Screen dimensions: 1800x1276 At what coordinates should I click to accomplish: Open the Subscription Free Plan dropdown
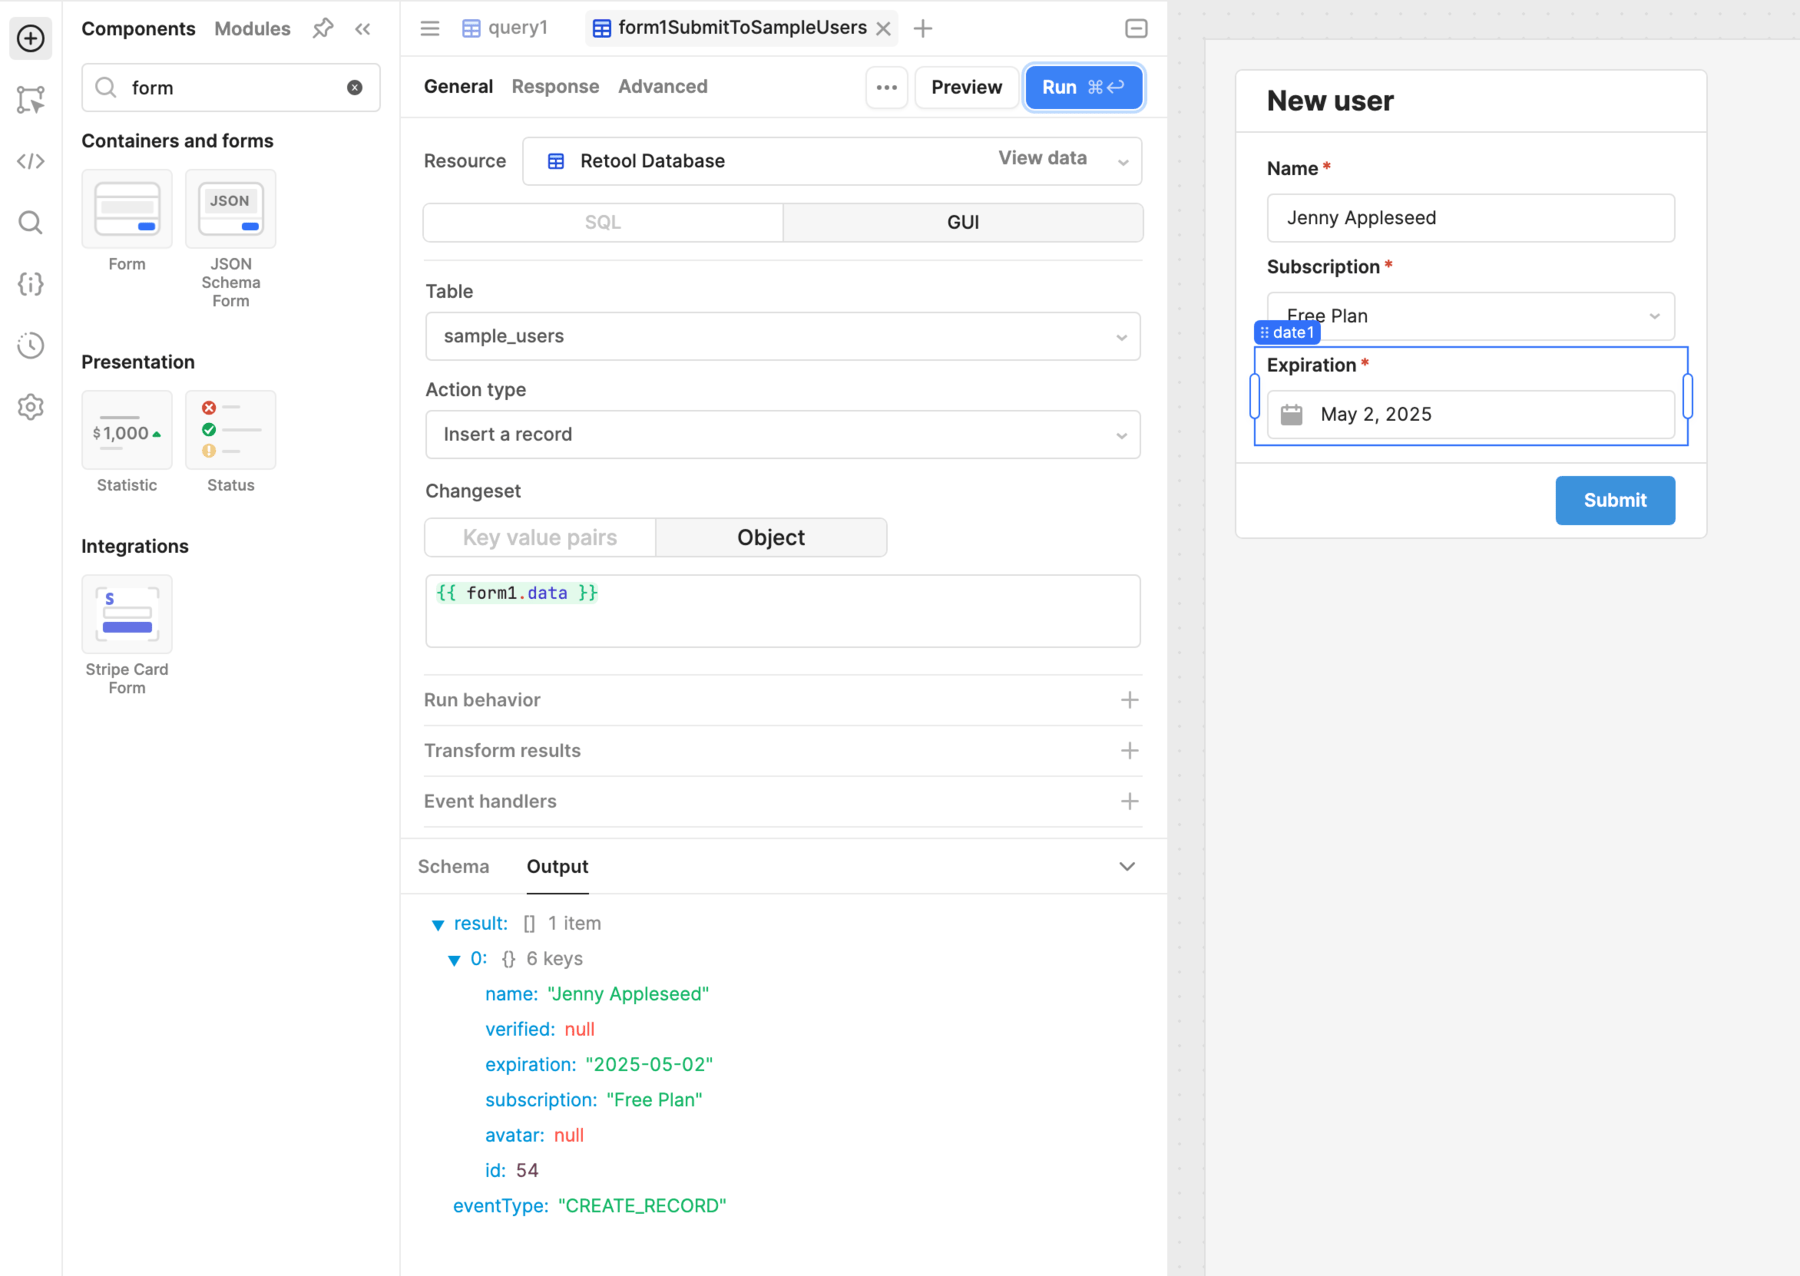(1470, 316)
